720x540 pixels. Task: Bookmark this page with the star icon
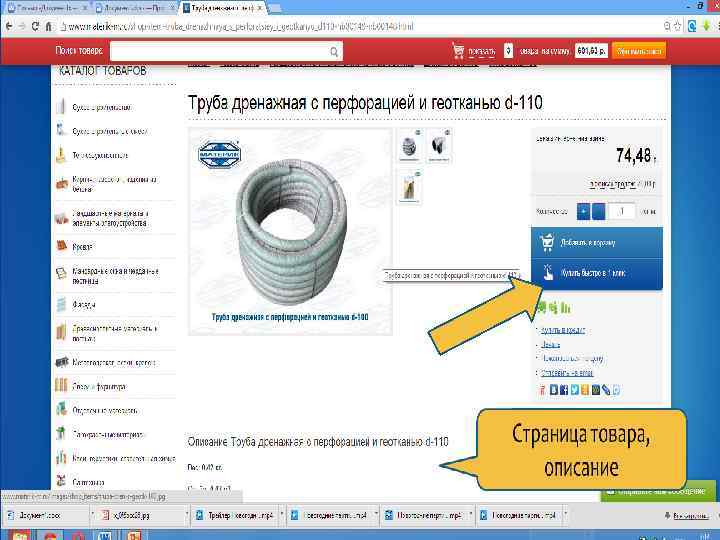[678, 26]
